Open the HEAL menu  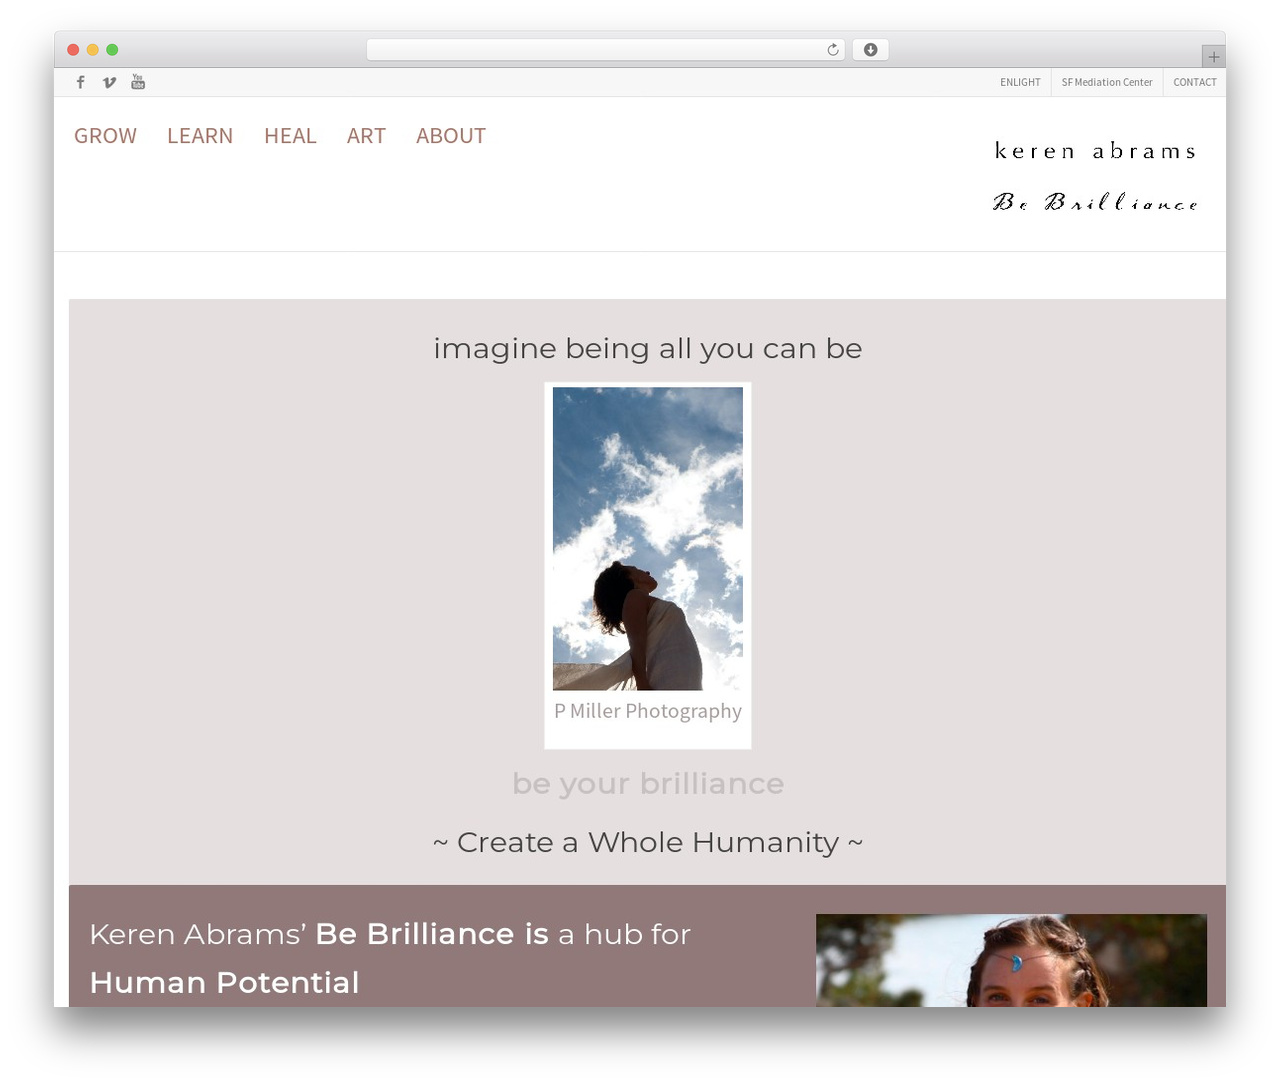[x=290, y=136]
